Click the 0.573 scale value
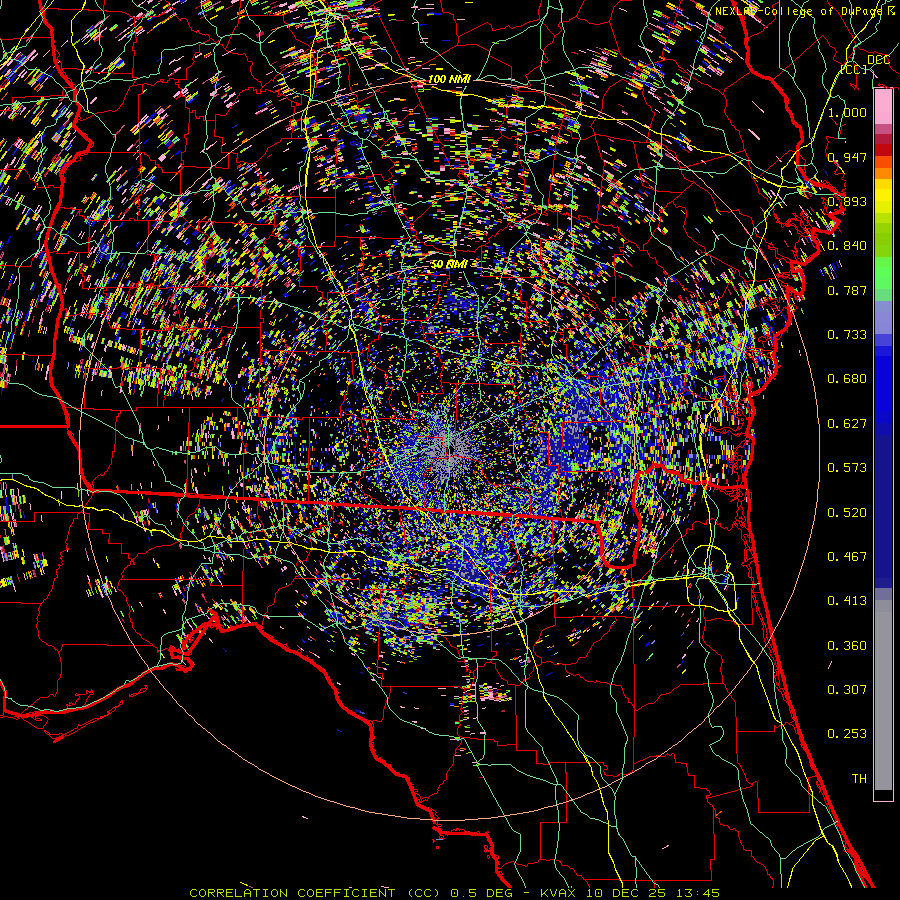The width and height of the screenshot is (900, 900). point(847,467)
